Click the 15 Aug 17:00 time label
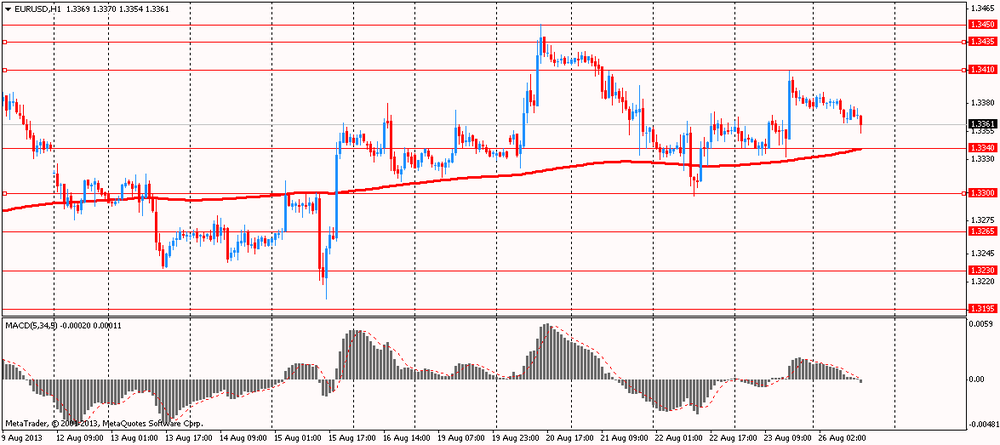 (x=351, y=439)
